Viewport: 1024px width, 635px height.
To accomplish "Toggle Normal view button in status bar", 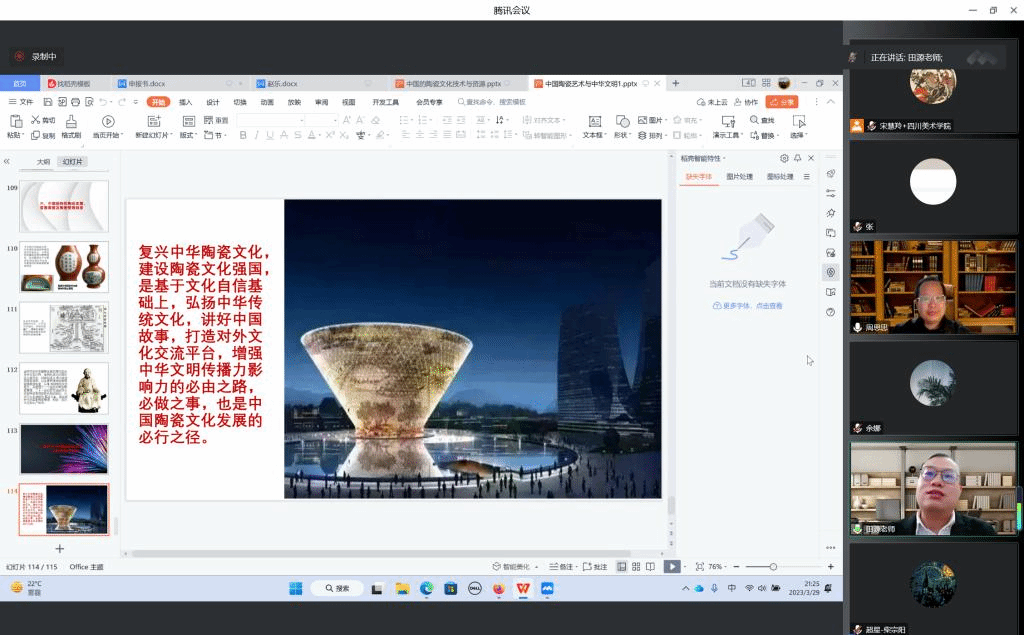I will (622, 566).
